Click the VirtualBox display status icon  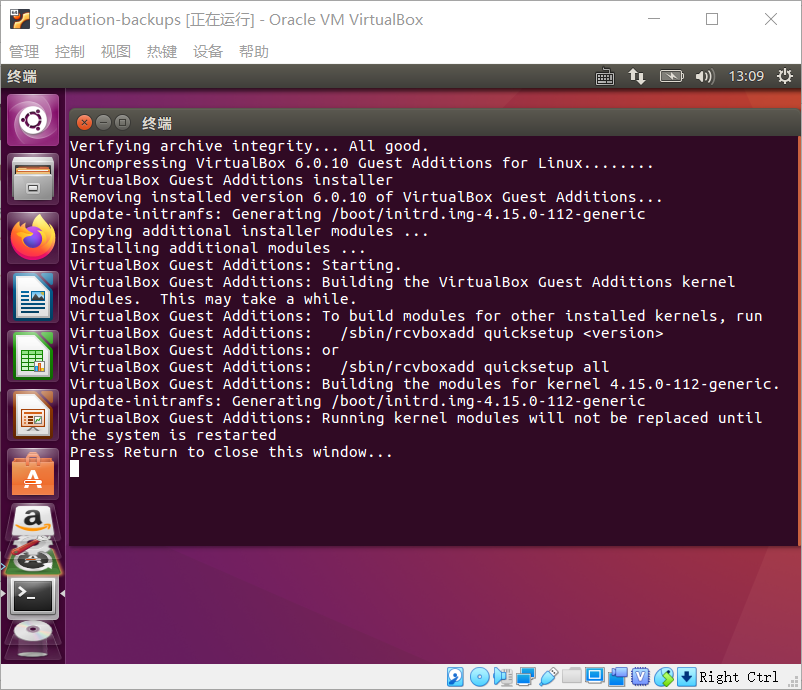click(x=595, y=676)
